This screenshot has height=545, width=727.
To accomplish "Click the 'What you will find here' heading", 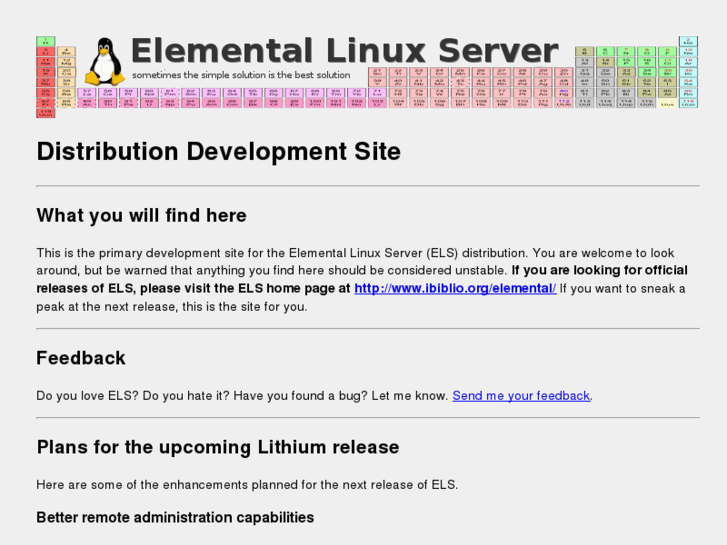I will 141,216.
